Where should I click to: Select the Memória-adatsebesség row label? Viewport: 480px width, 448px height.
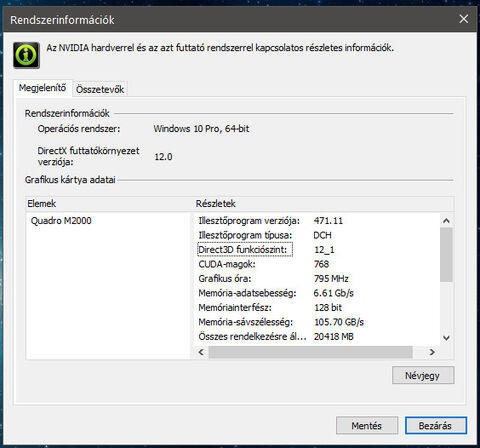[247, 293]
